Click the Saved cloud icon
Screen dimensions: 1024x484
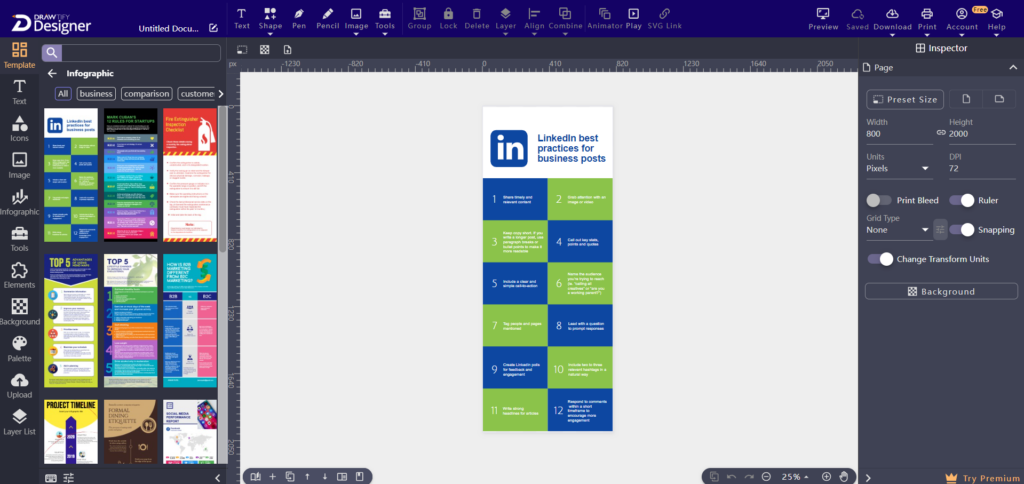pyautogui.click(x=857, y=19)
